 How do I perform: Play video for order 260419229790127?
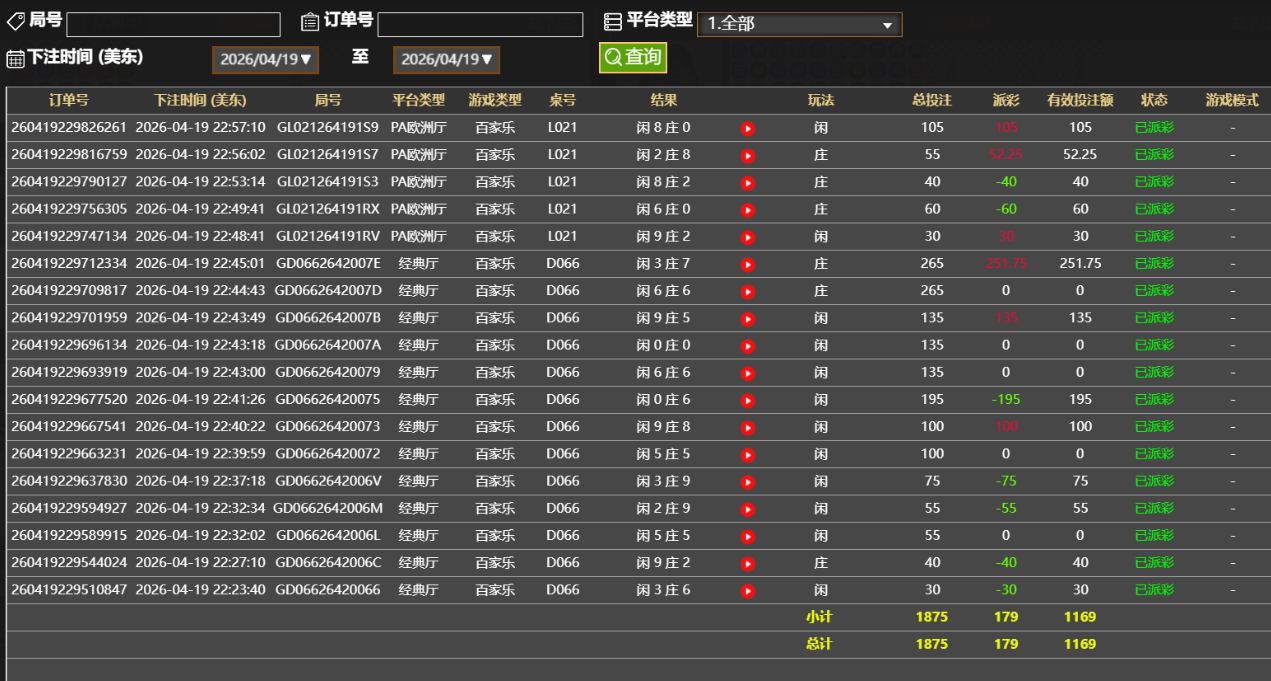tap(747, 183)
